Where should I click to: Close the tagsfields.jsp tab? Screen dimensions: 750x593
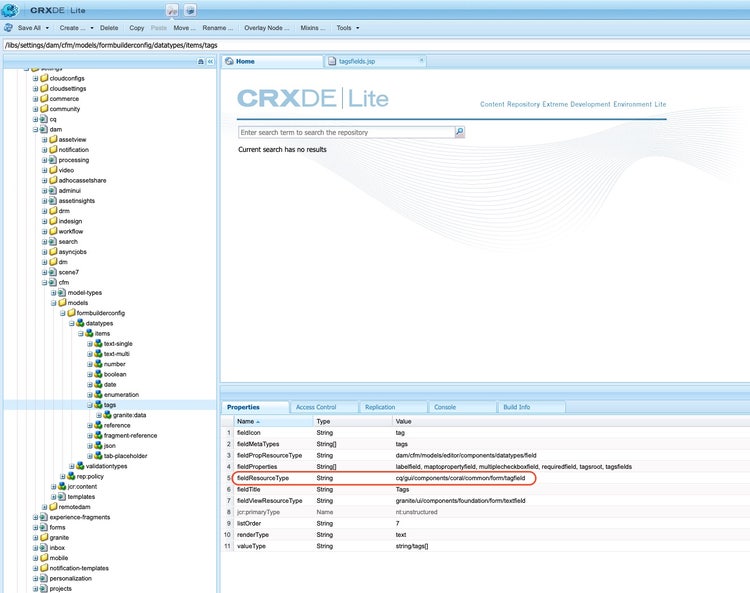421,60
